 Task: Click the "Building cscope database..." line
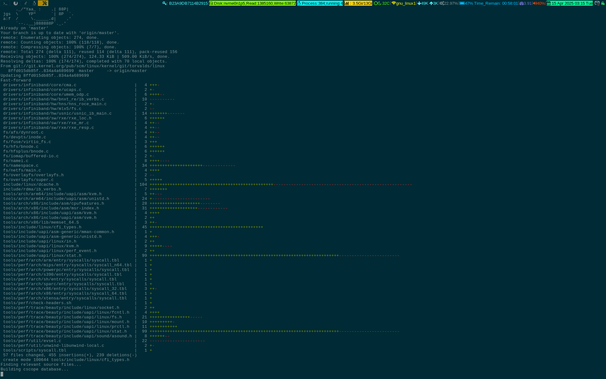[x=34, y=369]
